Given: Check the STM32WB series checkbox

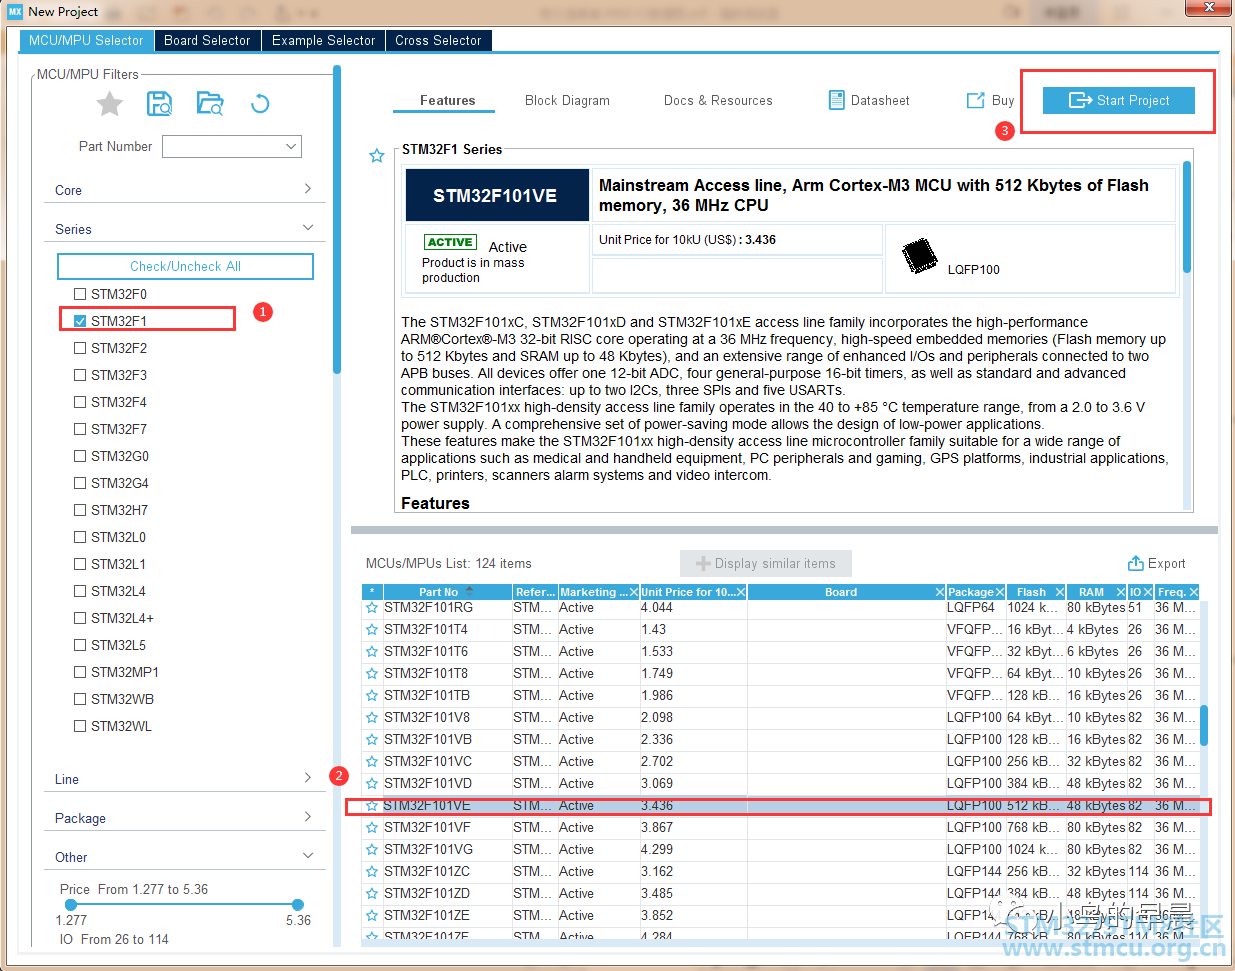Looking at the screenshot, I should (80, 699).
